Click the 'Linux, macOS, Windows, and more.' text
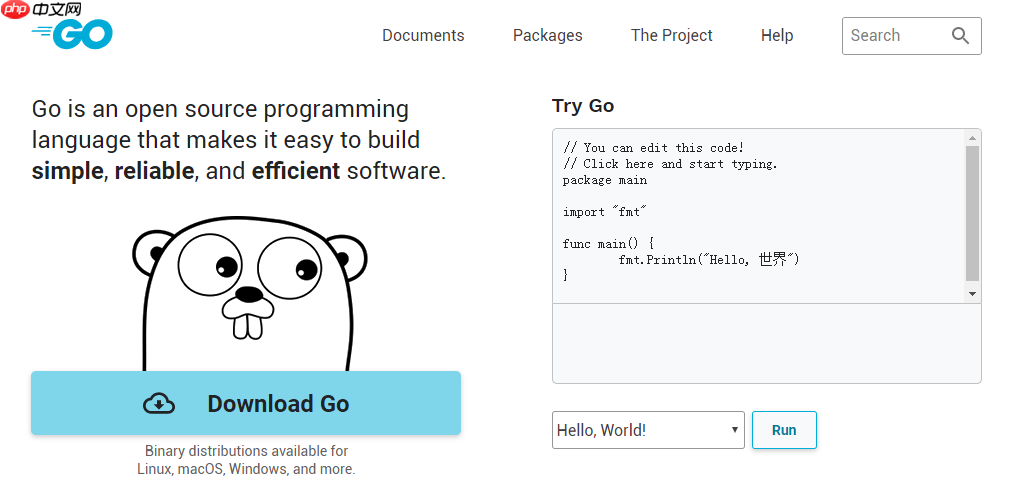The image size is (1009, 497). click(x=246, y=469)
